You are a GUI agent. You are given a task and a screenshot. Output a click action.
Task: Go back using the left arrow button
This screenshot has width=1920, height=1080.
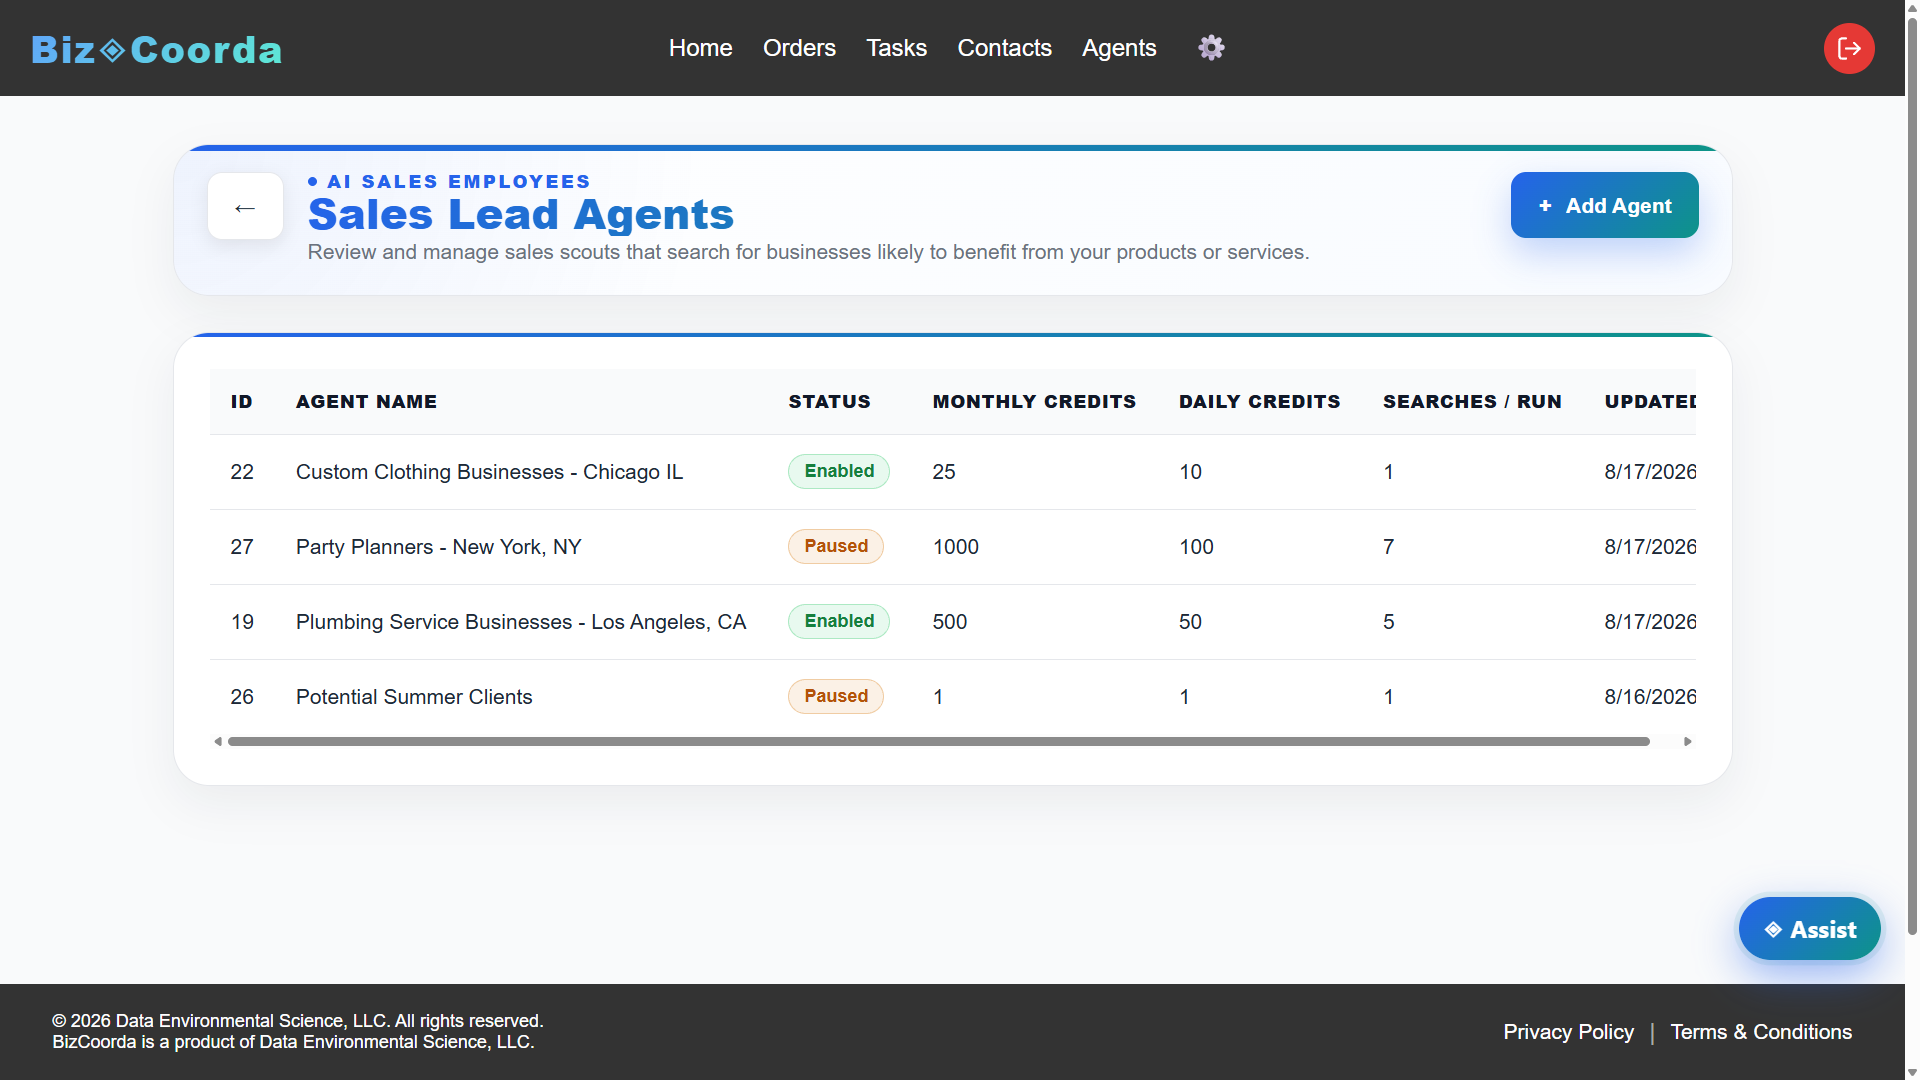245,206
